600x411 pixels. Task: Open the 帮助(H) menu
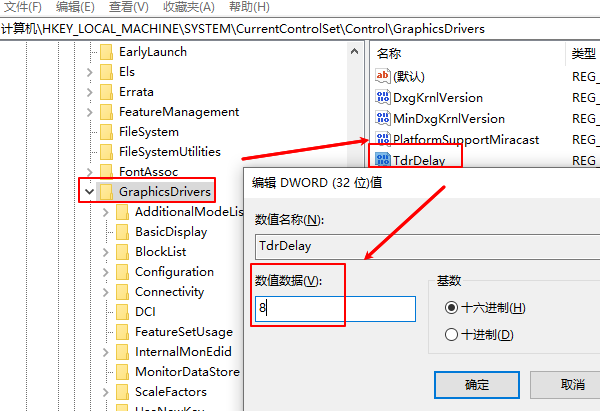(x=249, y=7)
